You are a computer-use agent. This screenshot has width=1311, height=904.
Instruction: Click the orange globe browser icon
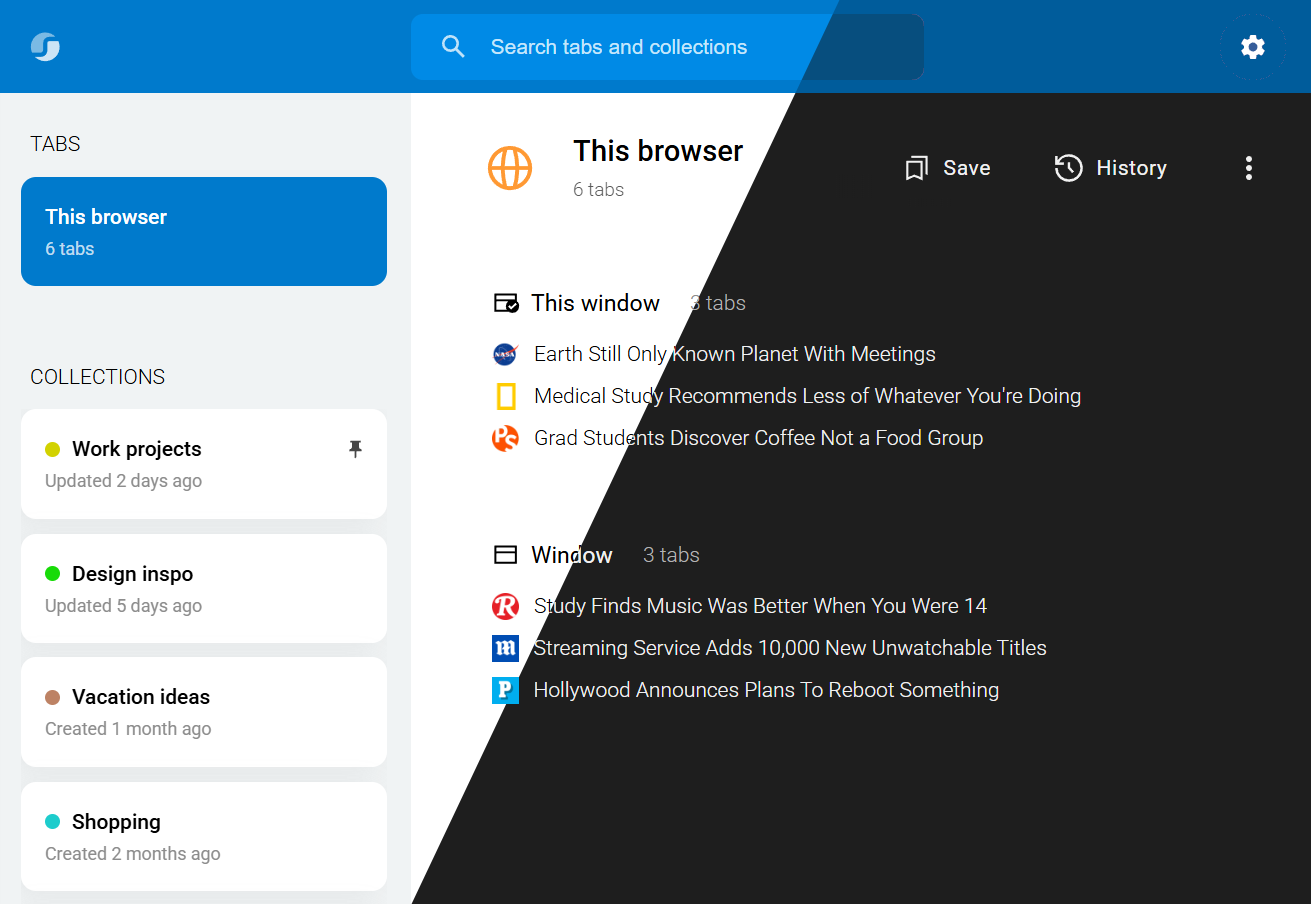click(x=510, y=167)
